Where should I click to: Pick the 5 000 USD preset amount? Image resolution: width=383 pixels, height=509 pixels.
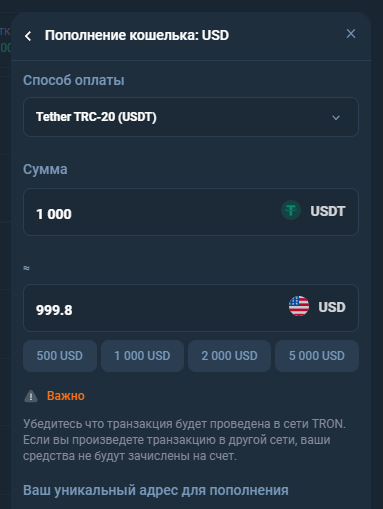coord(317,356)
